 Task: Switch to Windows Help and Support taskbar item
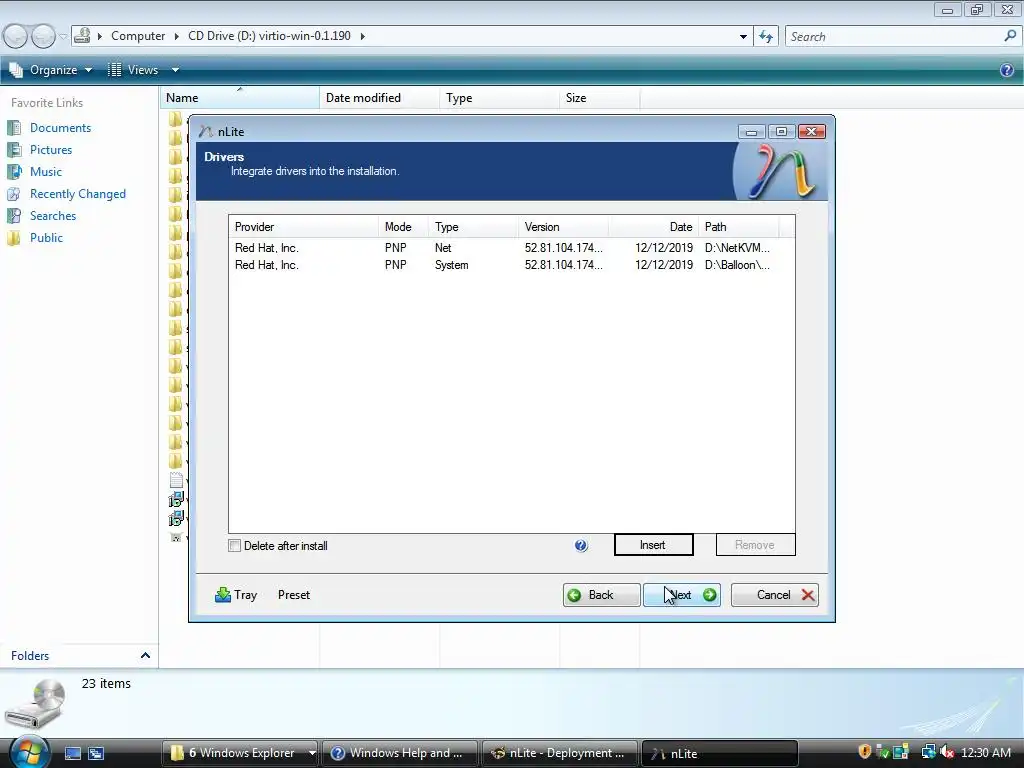400,753
